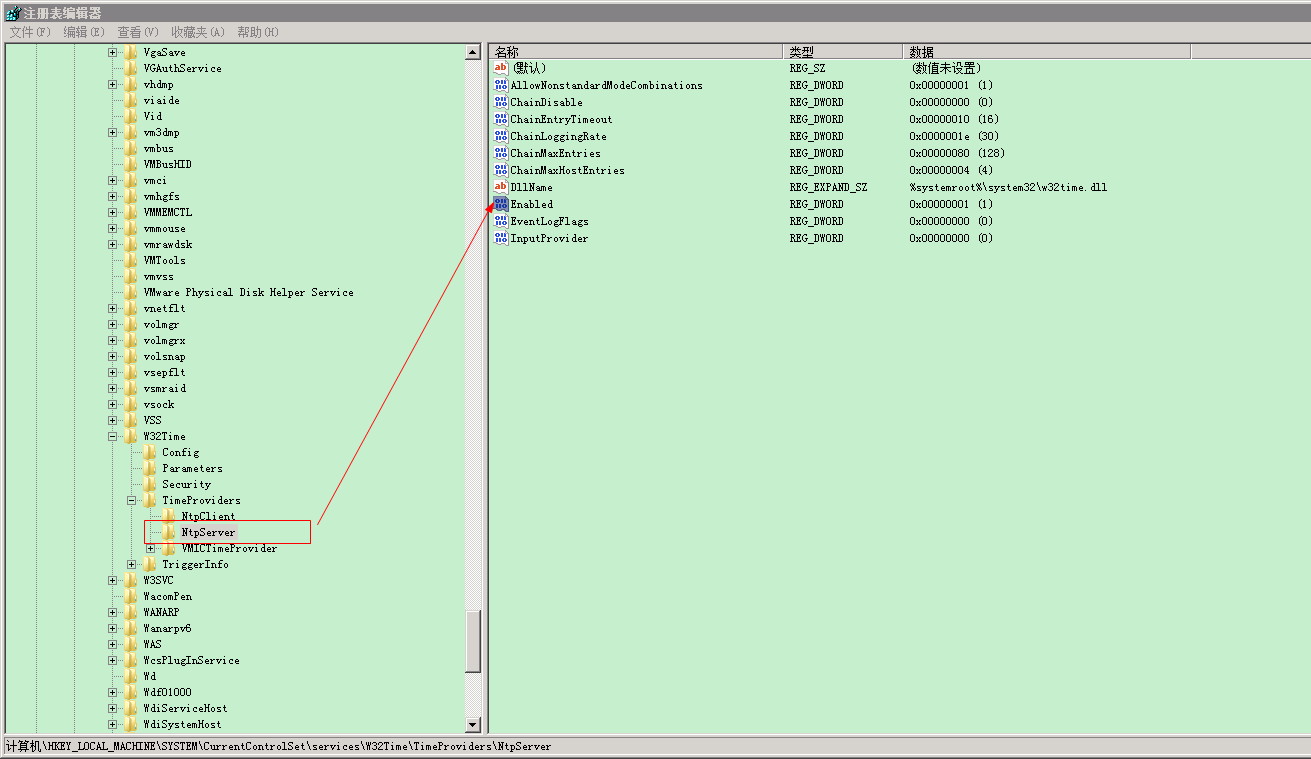Click the folder icon of the Config key
The height and width of the screenshot is (759, 1311).
click(150, 452)
